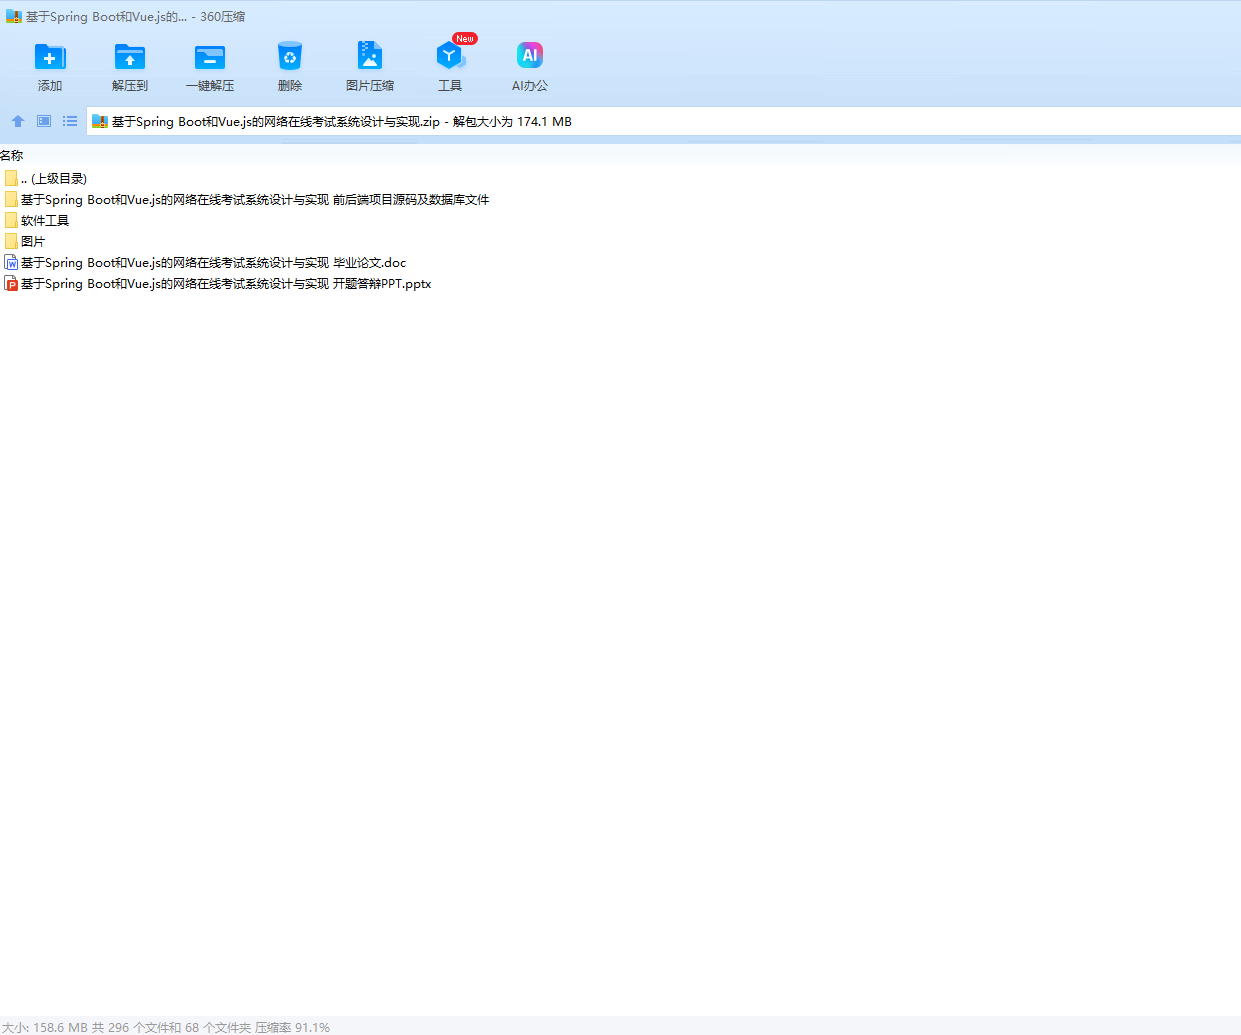
Task: Click the 解压到 (Extract to) icon
Action: [x=130, y=57]
